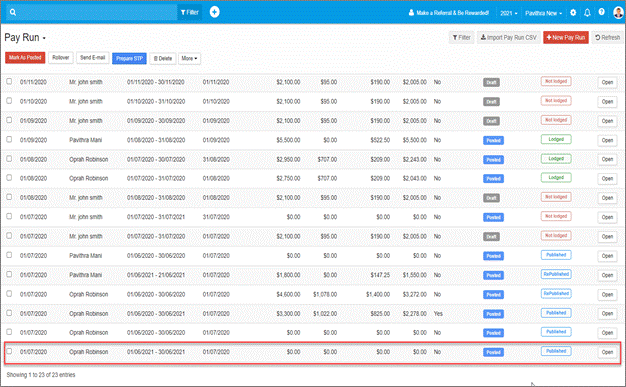Click the '$2,243.00' net pay cell
The height and width of the screenshot is (387, 626).
414,159
